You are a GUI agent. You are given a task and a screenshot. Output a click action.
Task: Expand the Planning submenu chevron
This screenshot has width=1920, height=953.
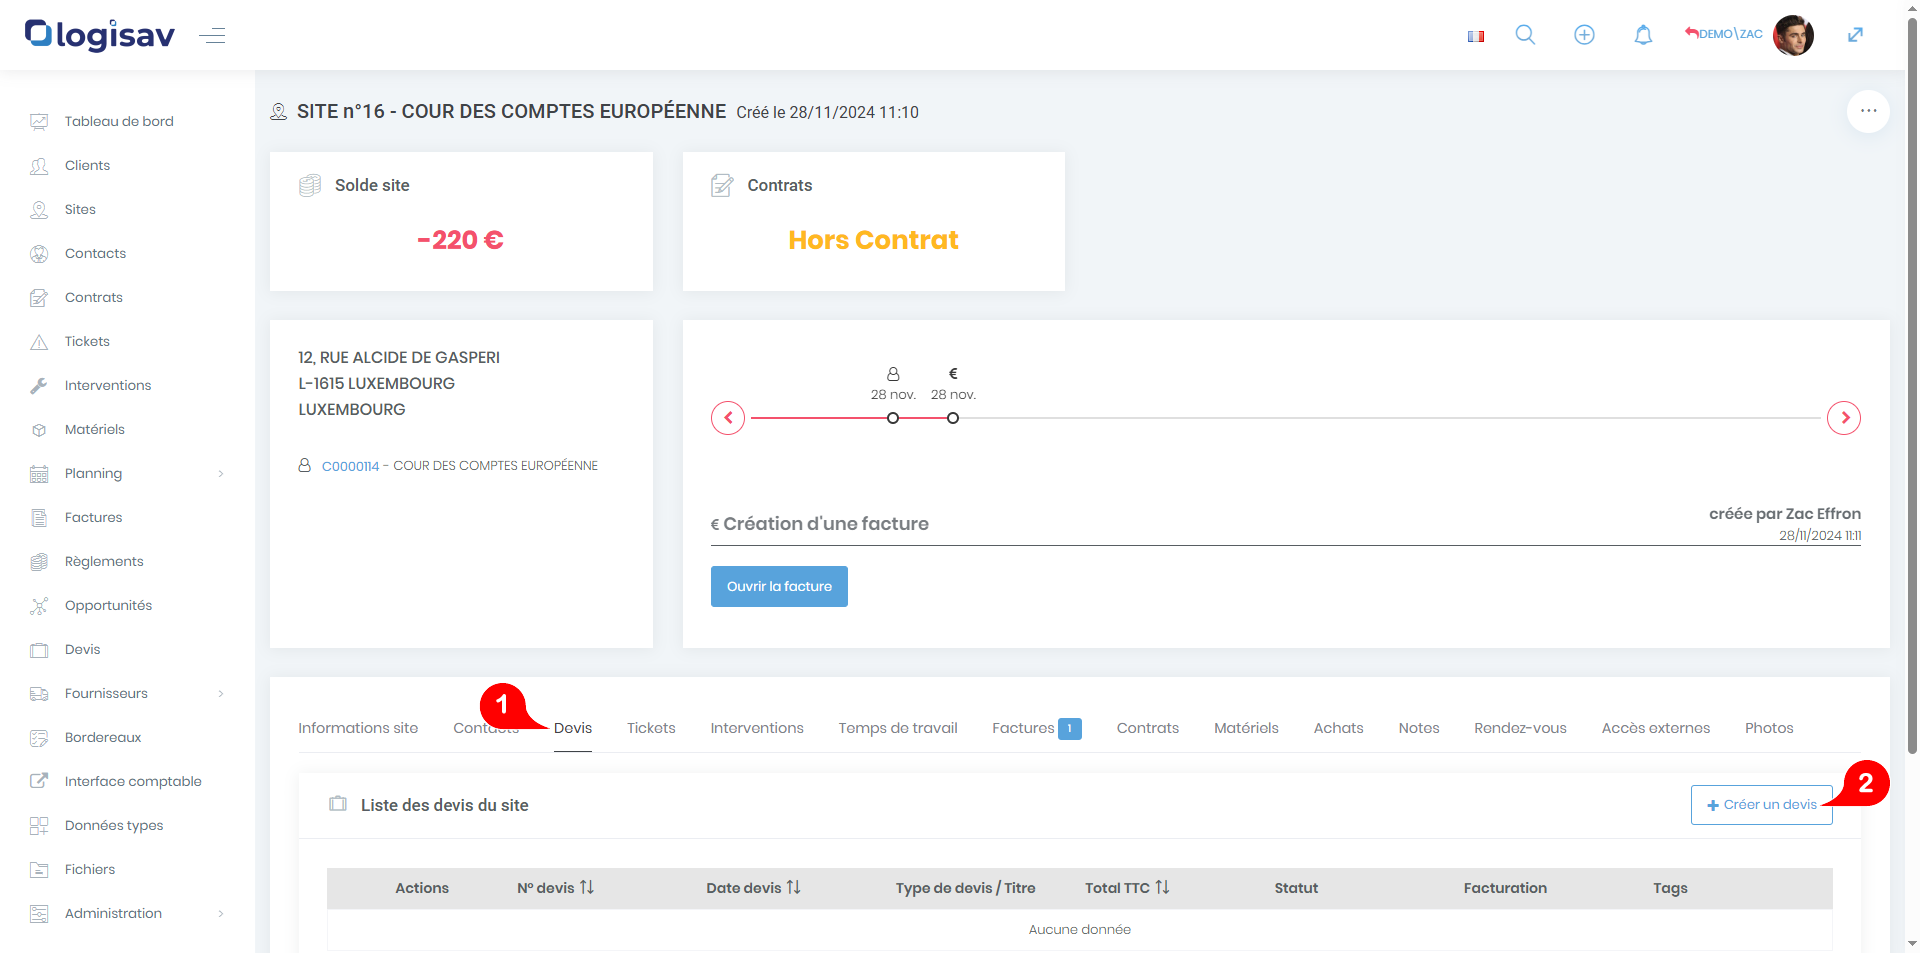pyautogui.click(x=221, y=474)
